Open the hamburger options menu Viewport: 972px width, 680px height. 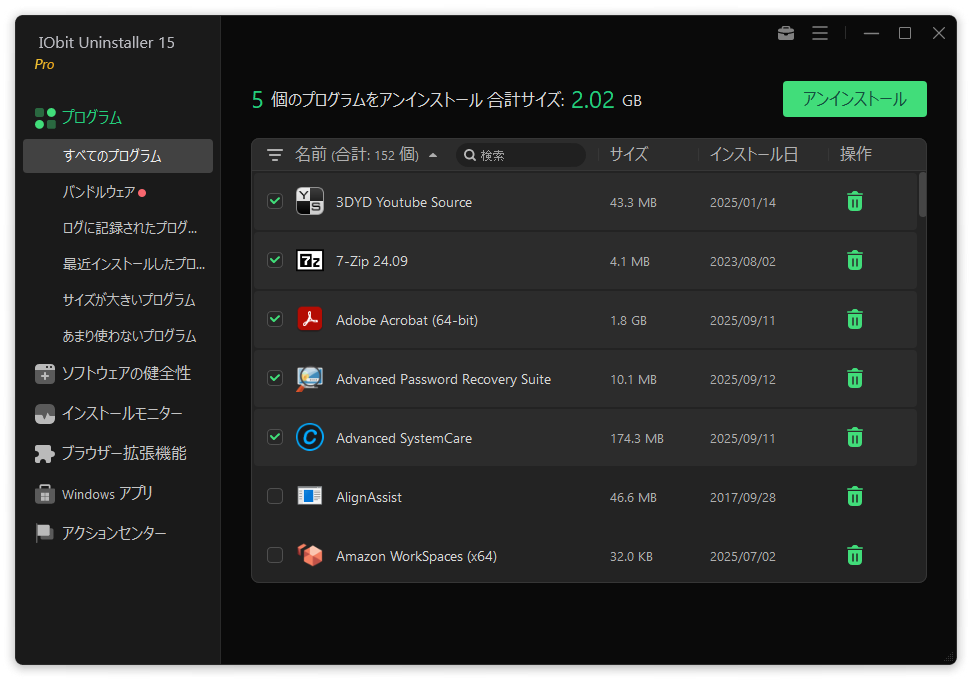(x=820, y=33)
